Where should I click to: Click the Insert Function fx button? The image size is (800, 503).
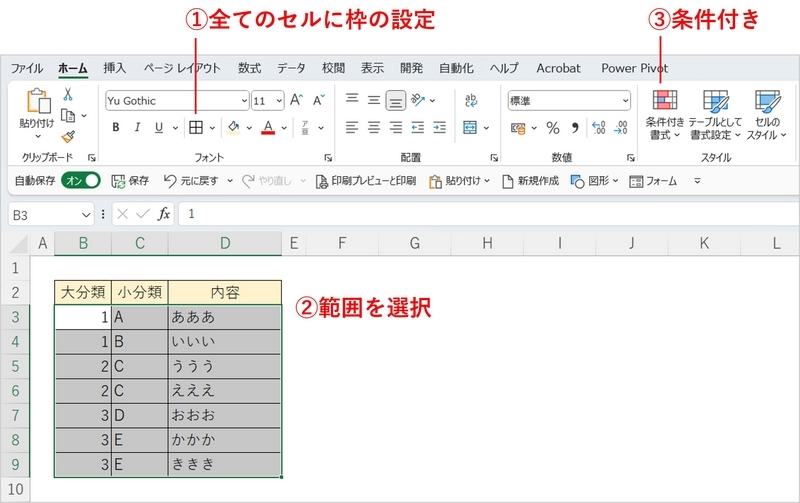coord(163,214)
